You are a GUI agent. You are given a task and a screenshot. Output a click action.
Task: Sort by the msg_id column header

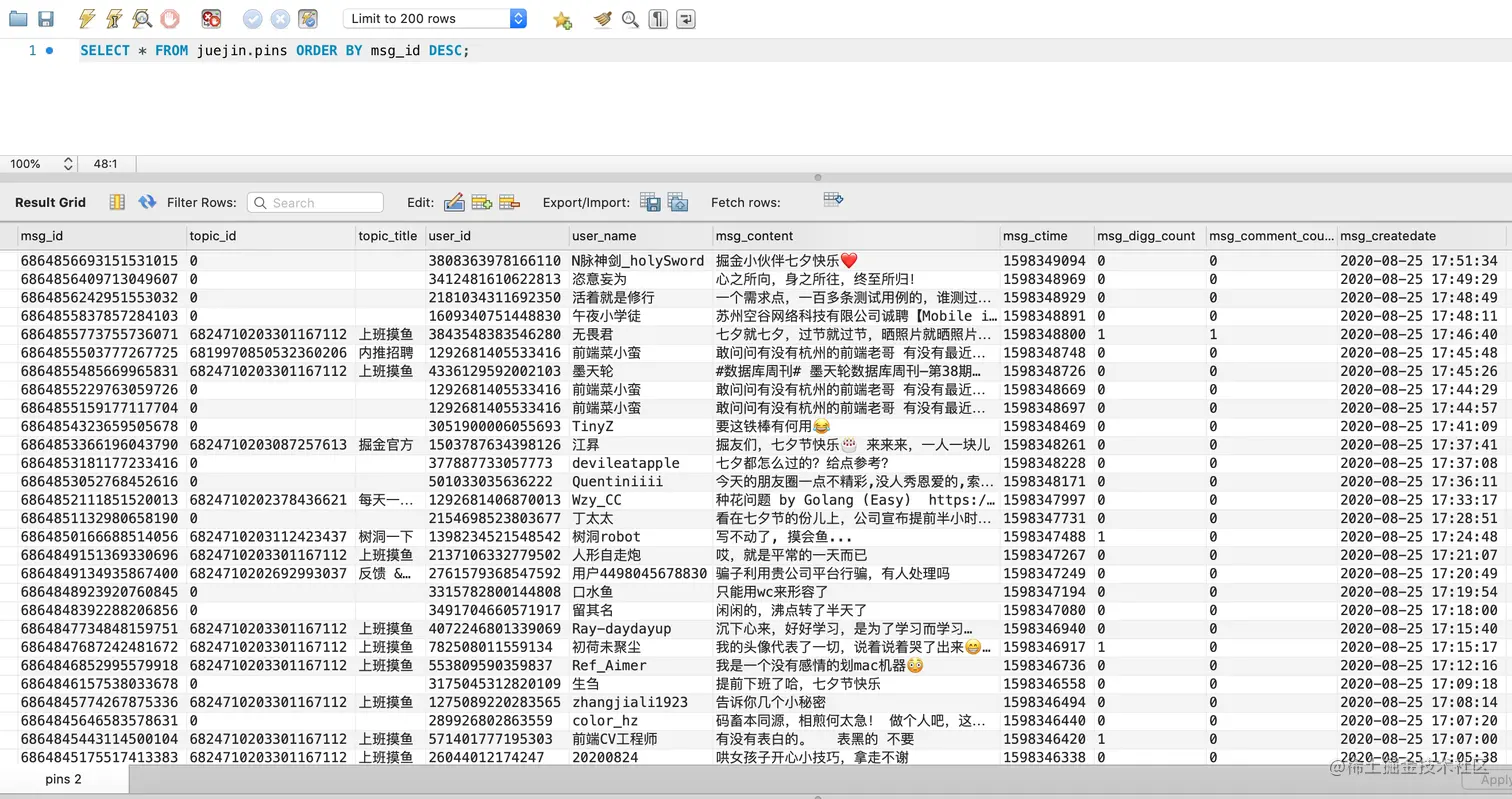point(102,236)
